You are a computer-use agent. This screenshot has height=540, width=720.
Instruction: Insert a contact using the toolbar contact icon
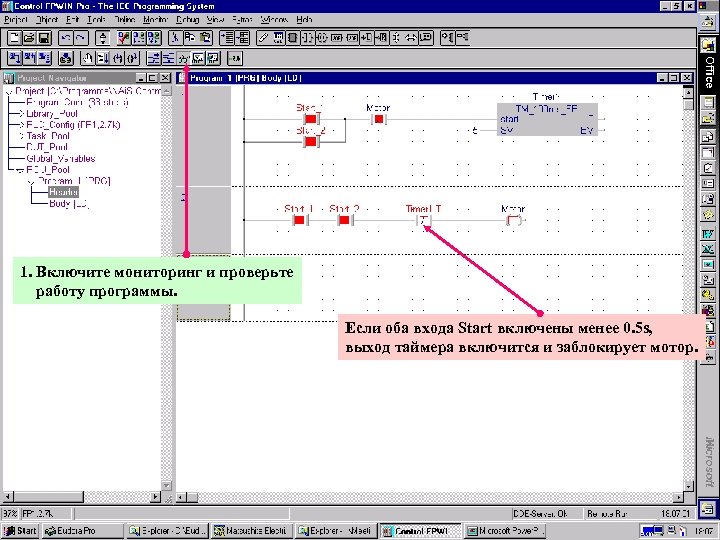coord(307,38)
